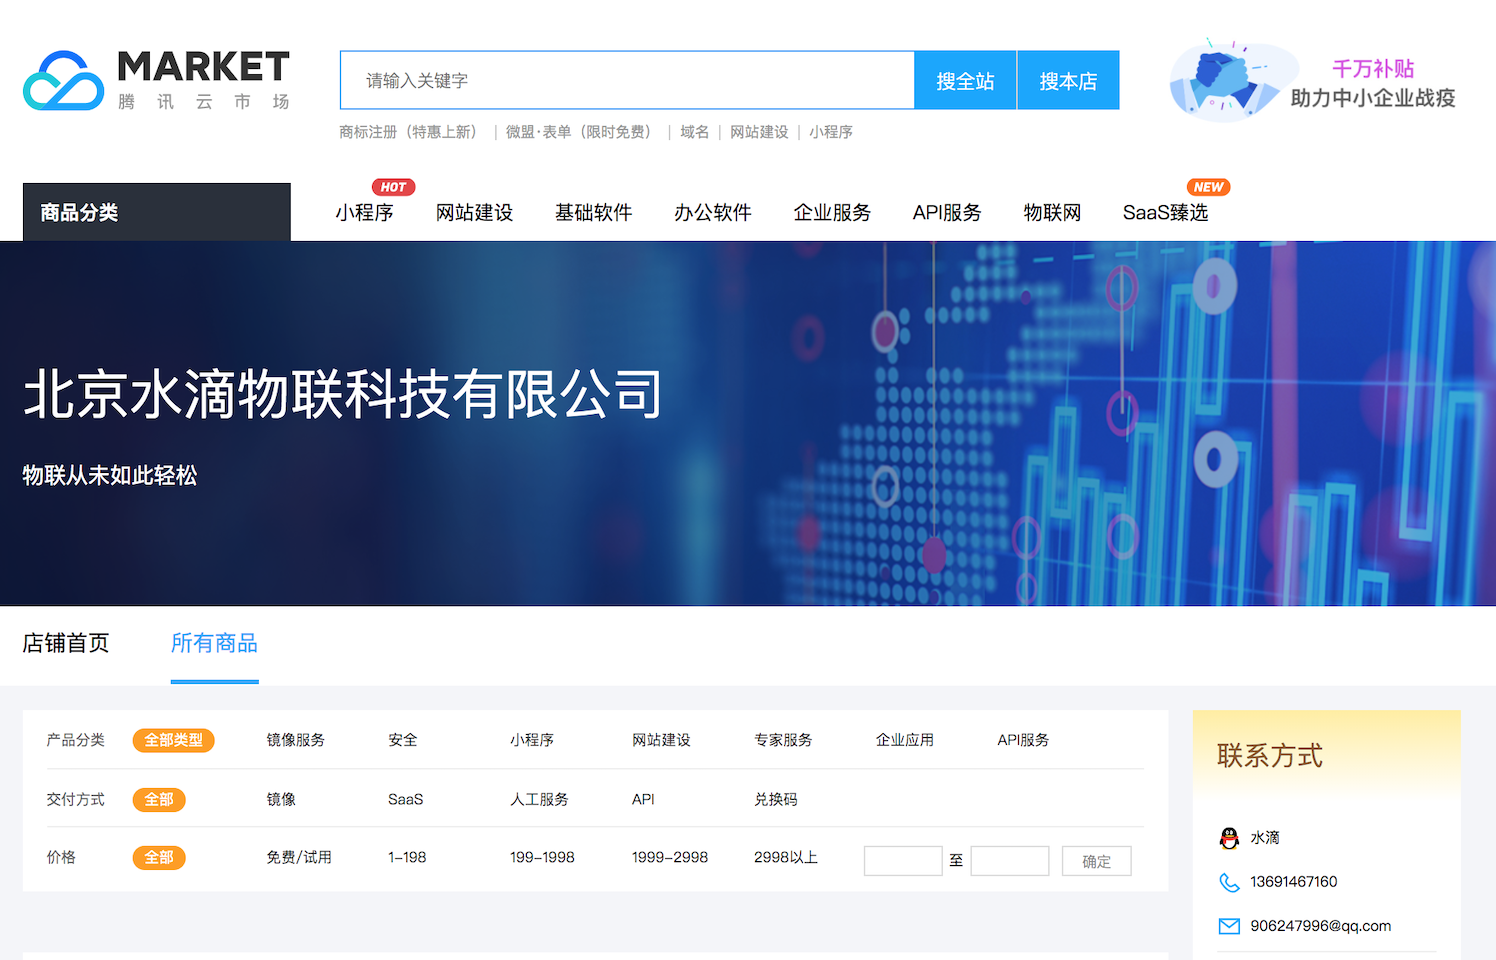Screen dimensions: 1496x960
Task: Click the phone icon beside 13691467160
Action: (1229, 882)
